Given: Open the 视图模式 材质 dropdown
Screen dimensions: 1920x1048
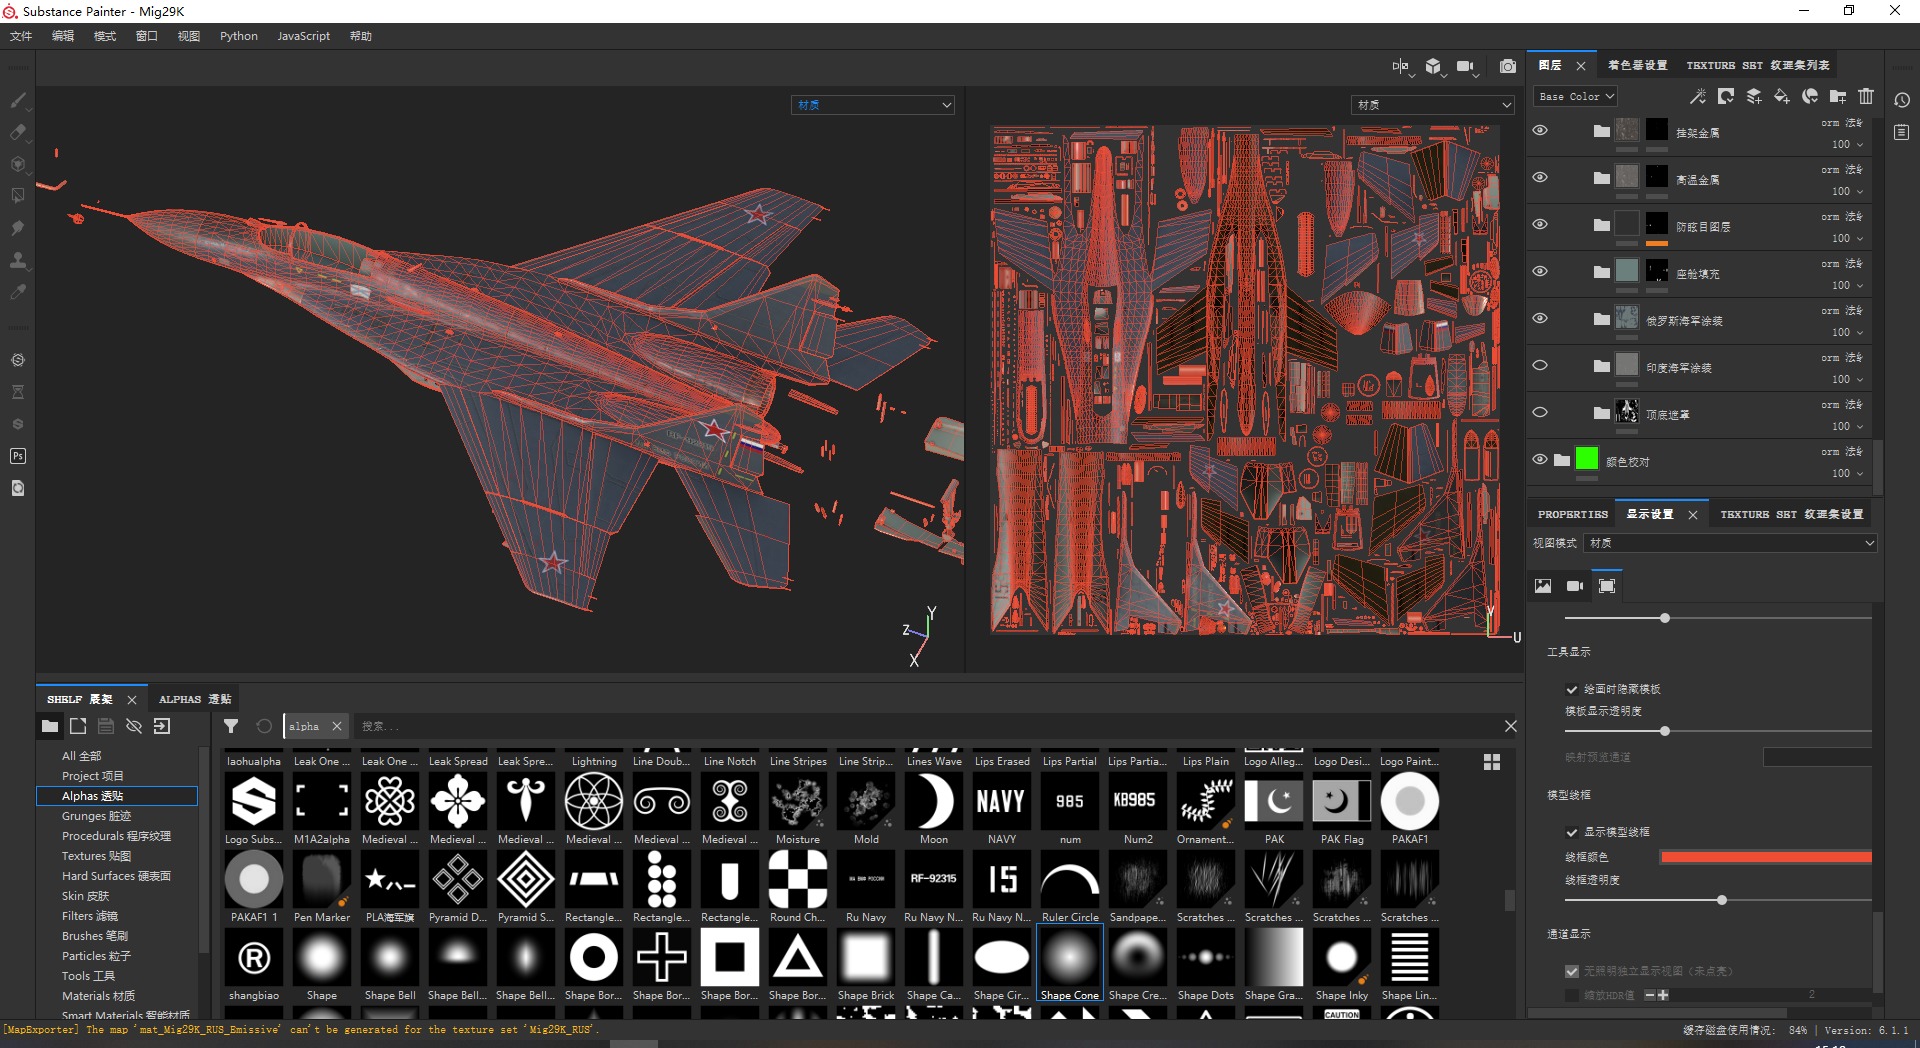Looking at the screenshot, I should tap(1731, 543).
